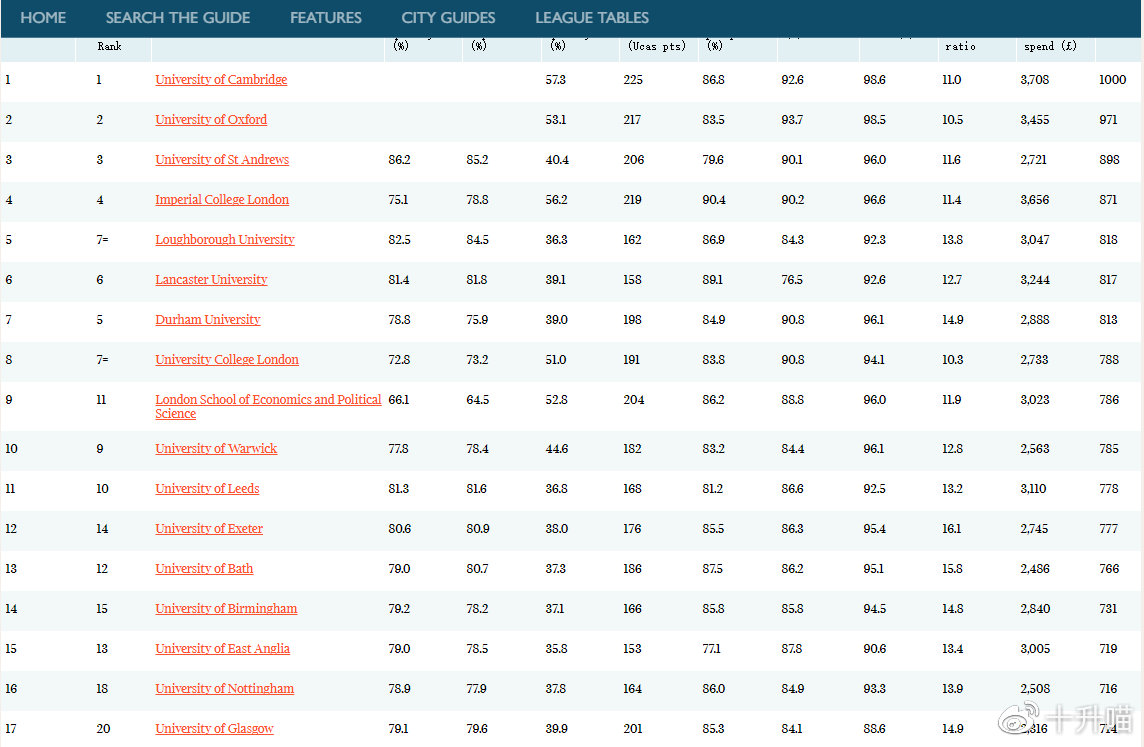Click the Imperial College London link
The width and height of the screenshot is (1144, 747).
[x=222, y=200]
